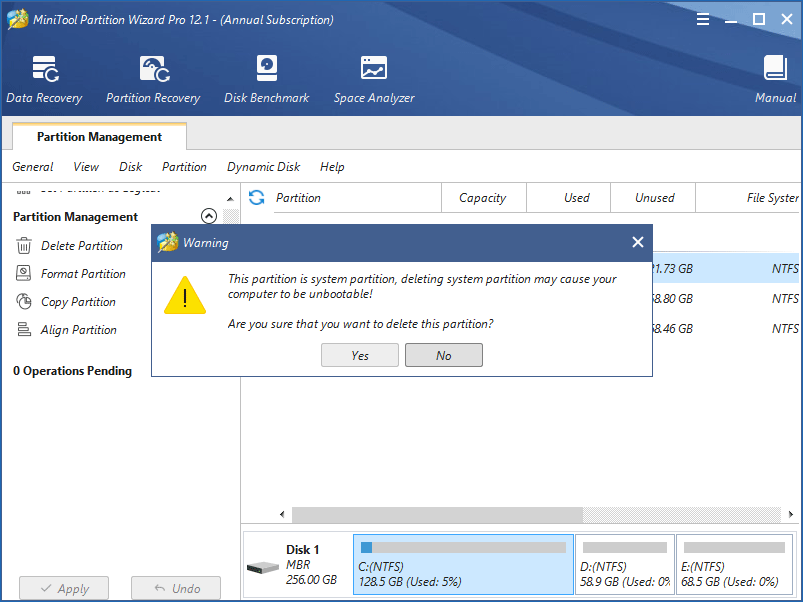Click the horizontal scrollbar right arrow

791,514
